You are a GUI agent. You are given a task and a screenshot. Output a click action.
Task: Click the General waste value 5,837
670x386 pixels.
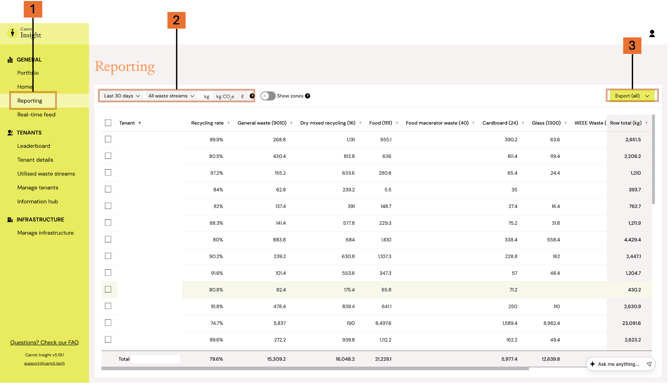tap(279, 323)
